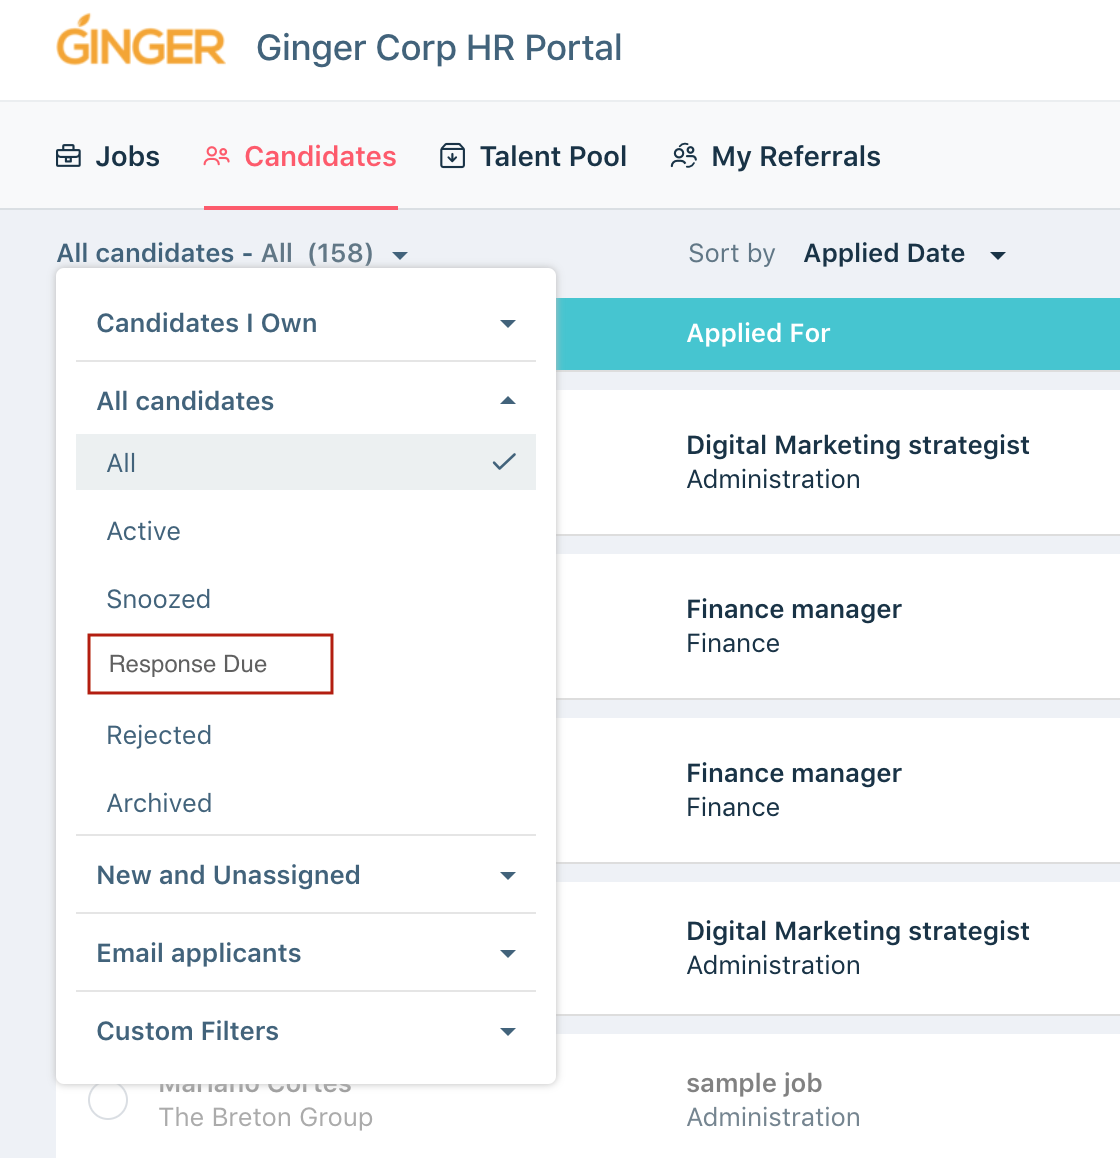The height and width of the screenshot is (1158, 1120).
Task: Open the All candidates filter dropdown
Action: coord(233,253)
